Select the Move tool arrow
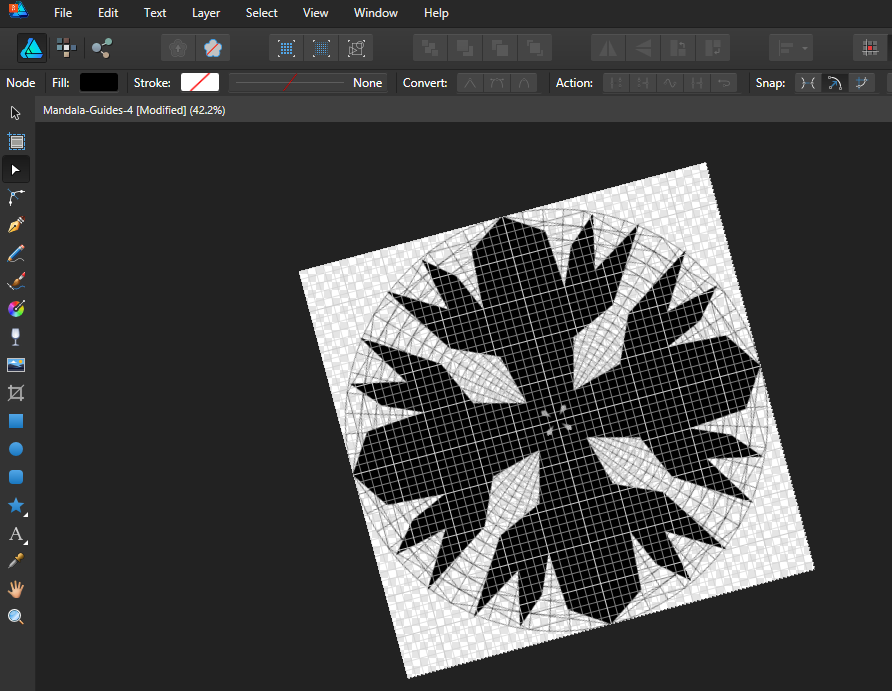 coord(16,113)
